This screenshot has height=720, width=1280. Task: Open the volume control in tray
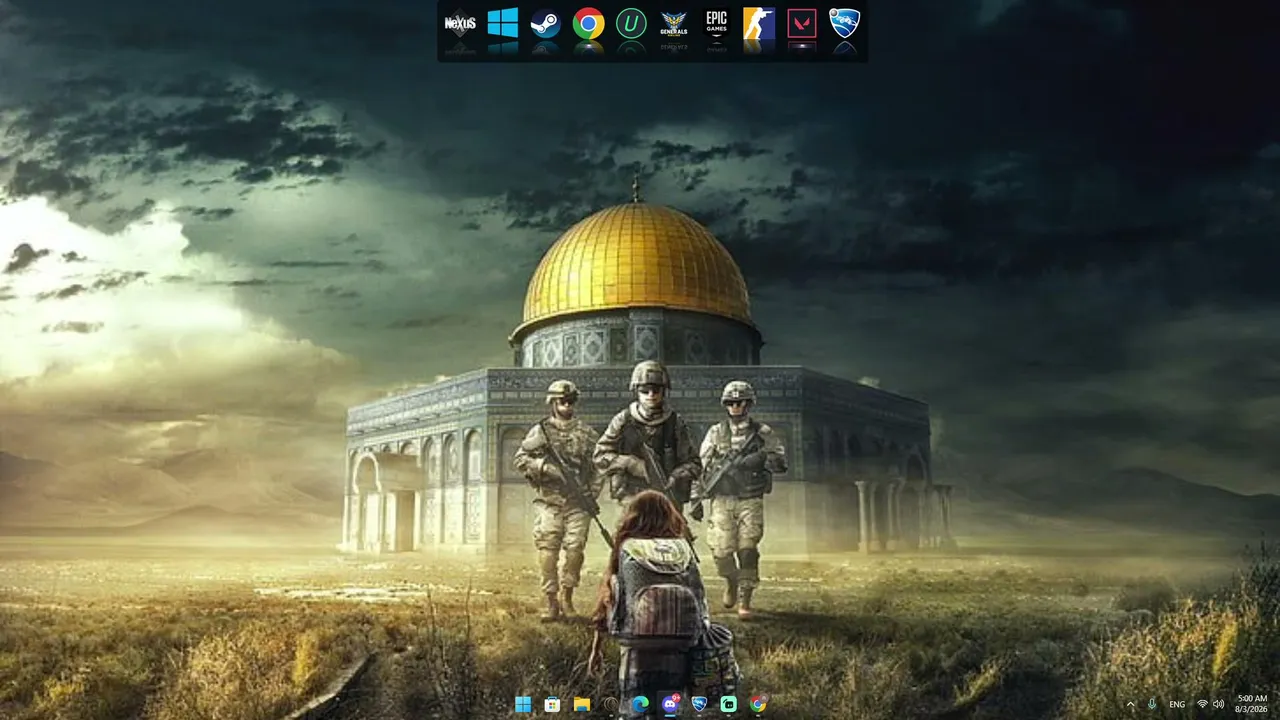(1218, 704)
